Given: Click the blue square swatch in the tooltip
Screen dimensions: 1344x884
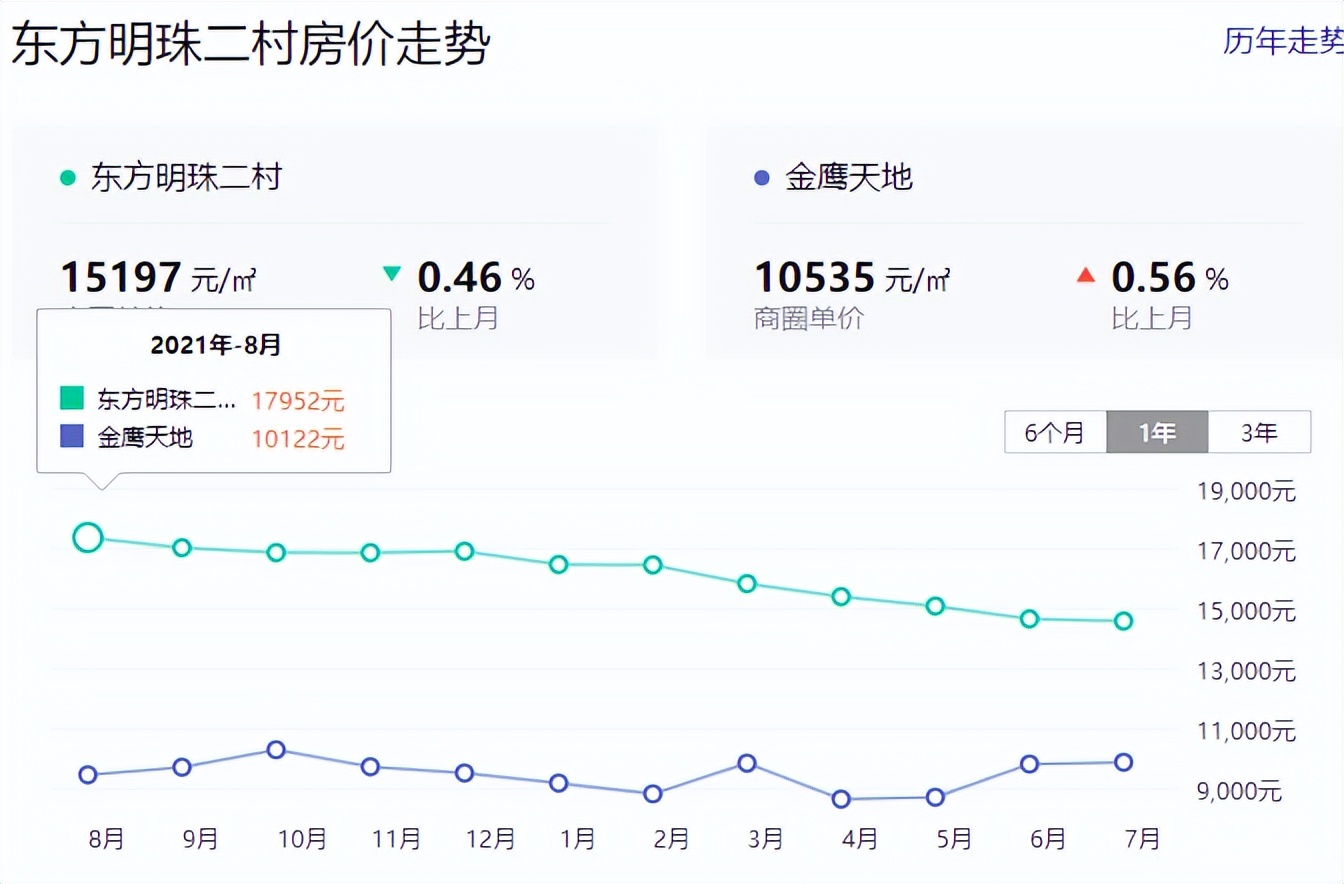Looking at the screenshot, I should point(71,435).
